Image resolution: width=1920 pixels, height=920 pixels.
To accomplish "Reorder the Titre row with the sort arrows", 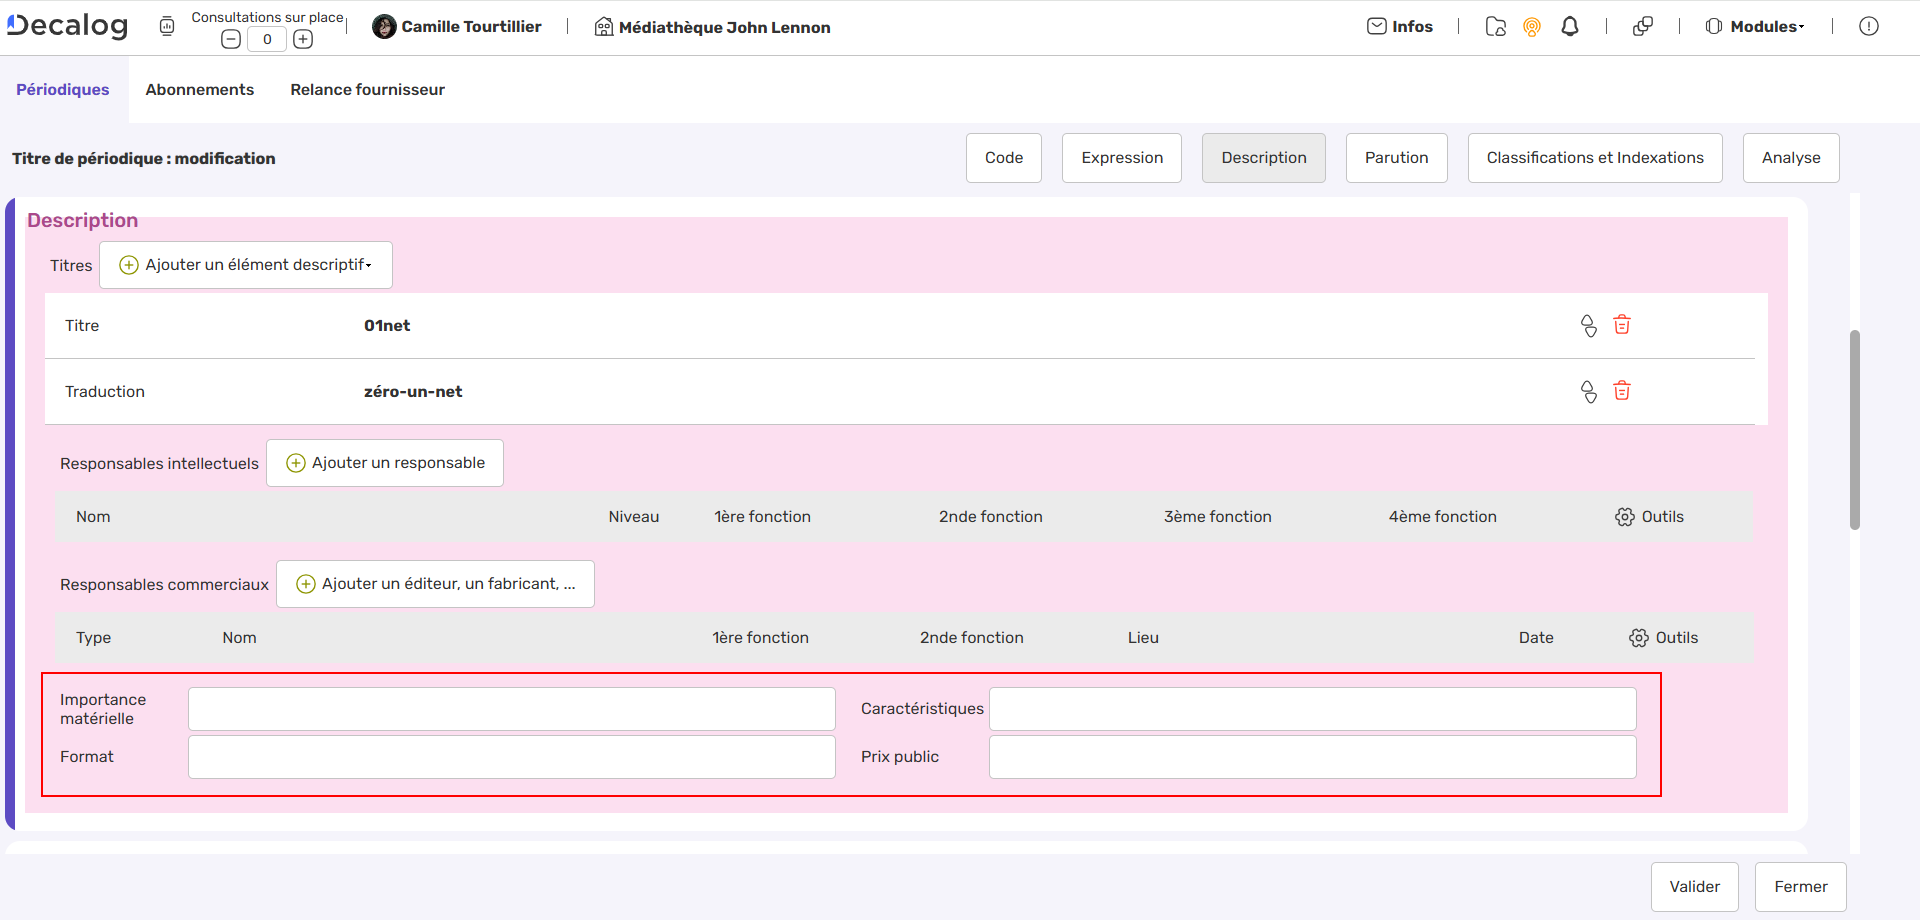I will pyautogui.click(x=1589, y=325).
